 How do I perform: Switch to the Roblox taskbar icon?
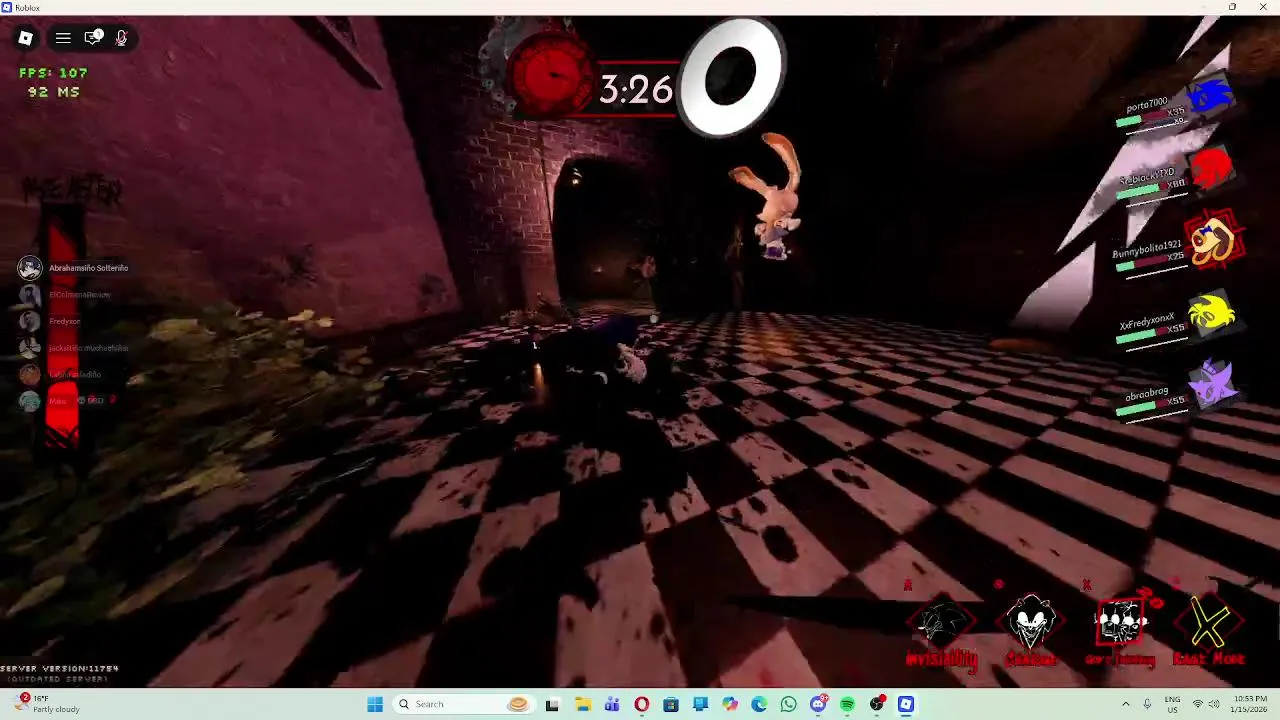pyautogui.click(x=906, y=704)
